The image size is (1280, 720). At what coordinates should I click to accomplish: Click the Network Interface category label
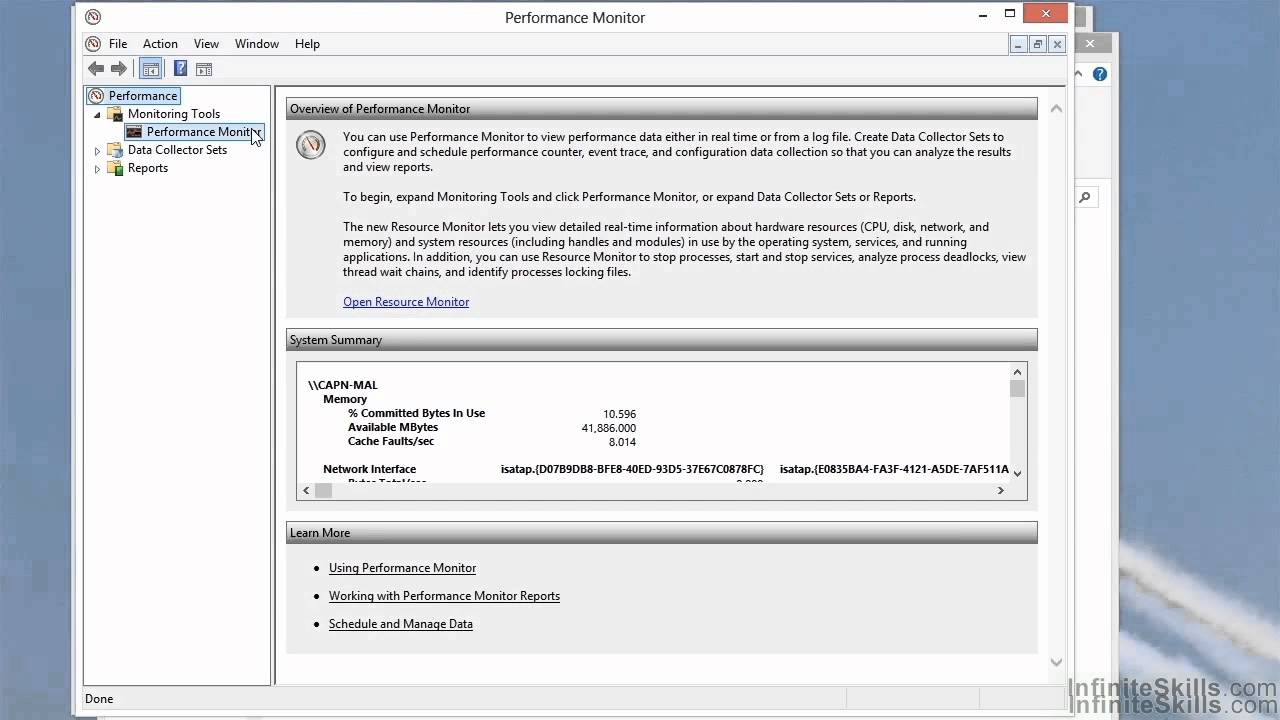(369, 469)
